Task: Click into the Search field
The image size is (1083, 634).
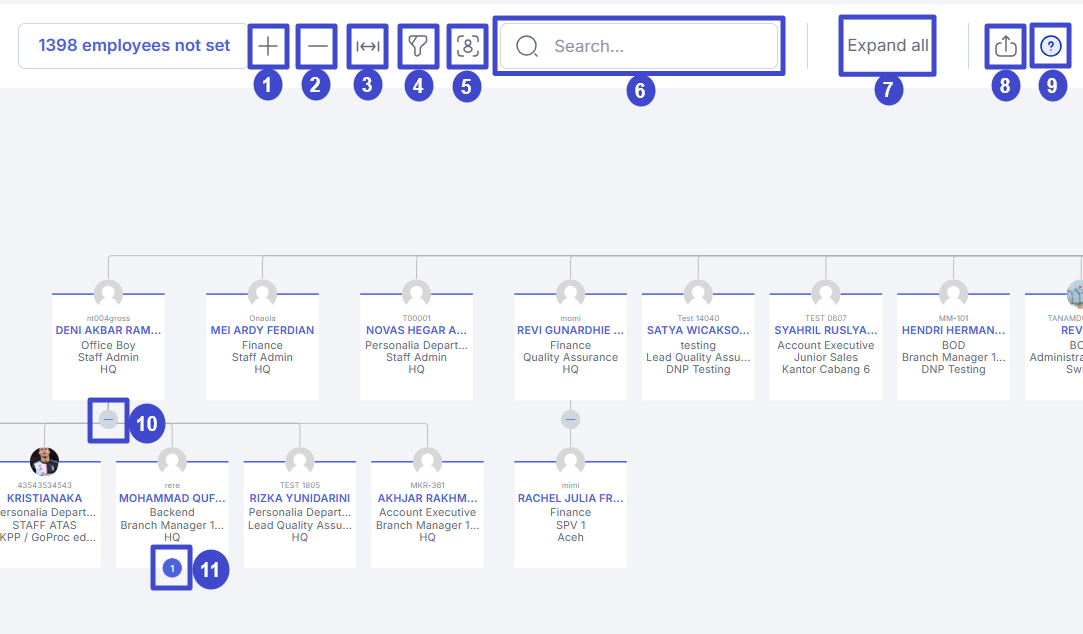Action: point(650,46)
